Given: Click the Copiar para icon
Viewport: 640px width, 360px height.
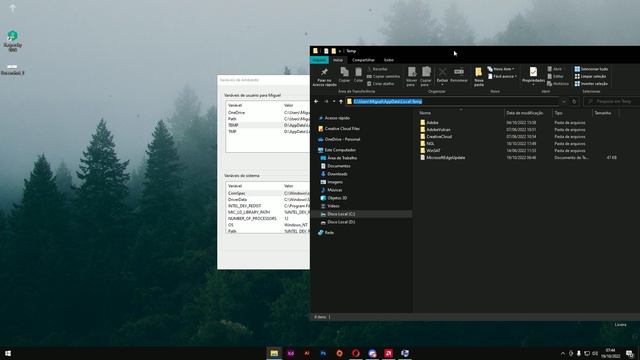Looking at the screenshot, I should [426, 72].
